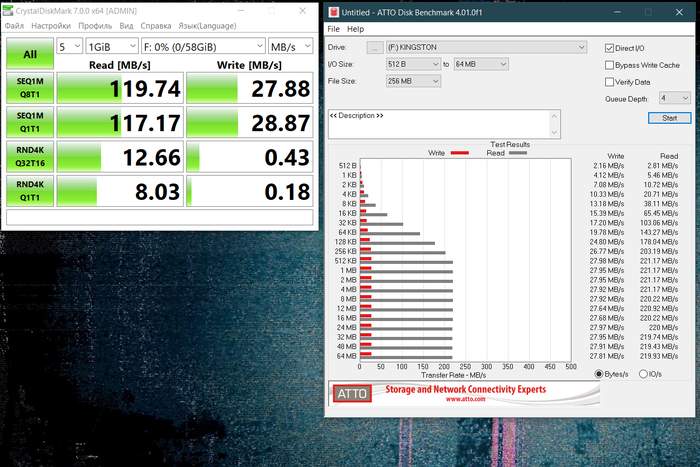The image size is (700, 467).
Task: Open the Справка menu
Action: pyautogui.click(x=156, y=26)
